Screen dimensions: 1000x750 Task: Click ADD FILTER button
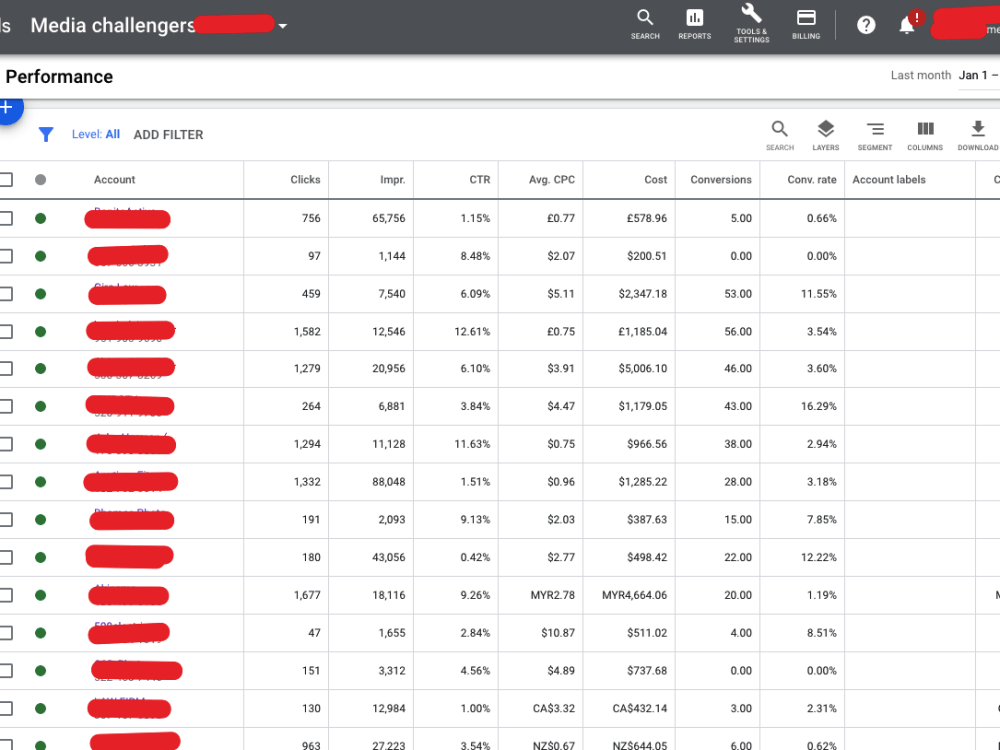coord(168,135)
